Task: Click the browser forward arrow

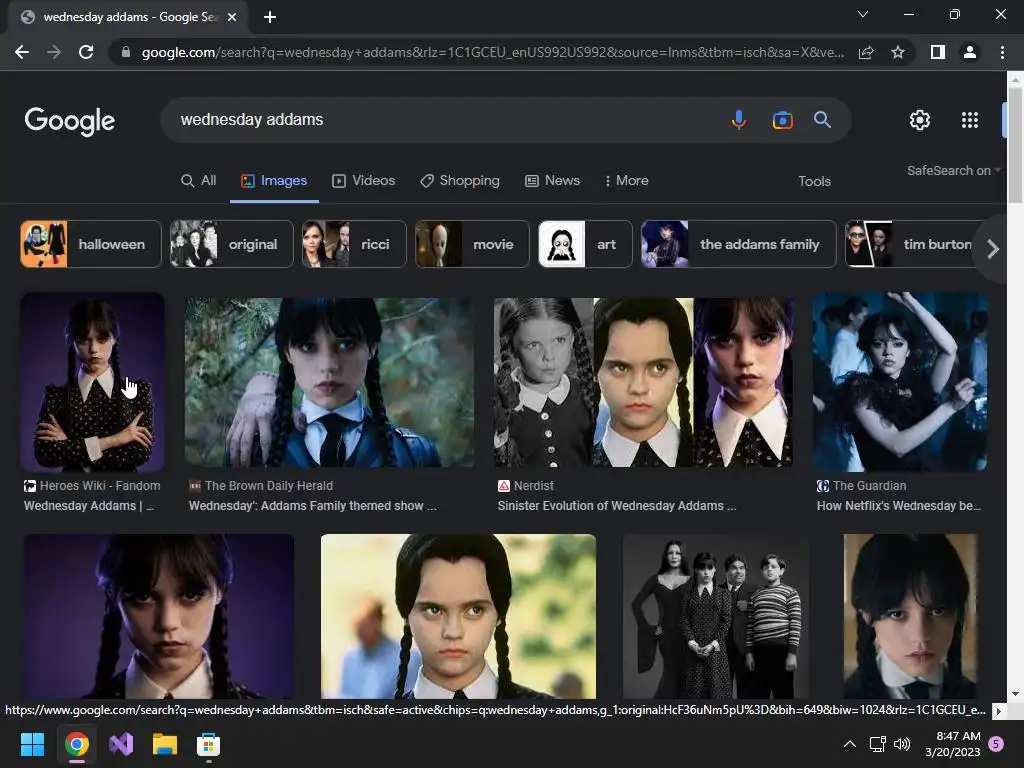Action: 54,52
